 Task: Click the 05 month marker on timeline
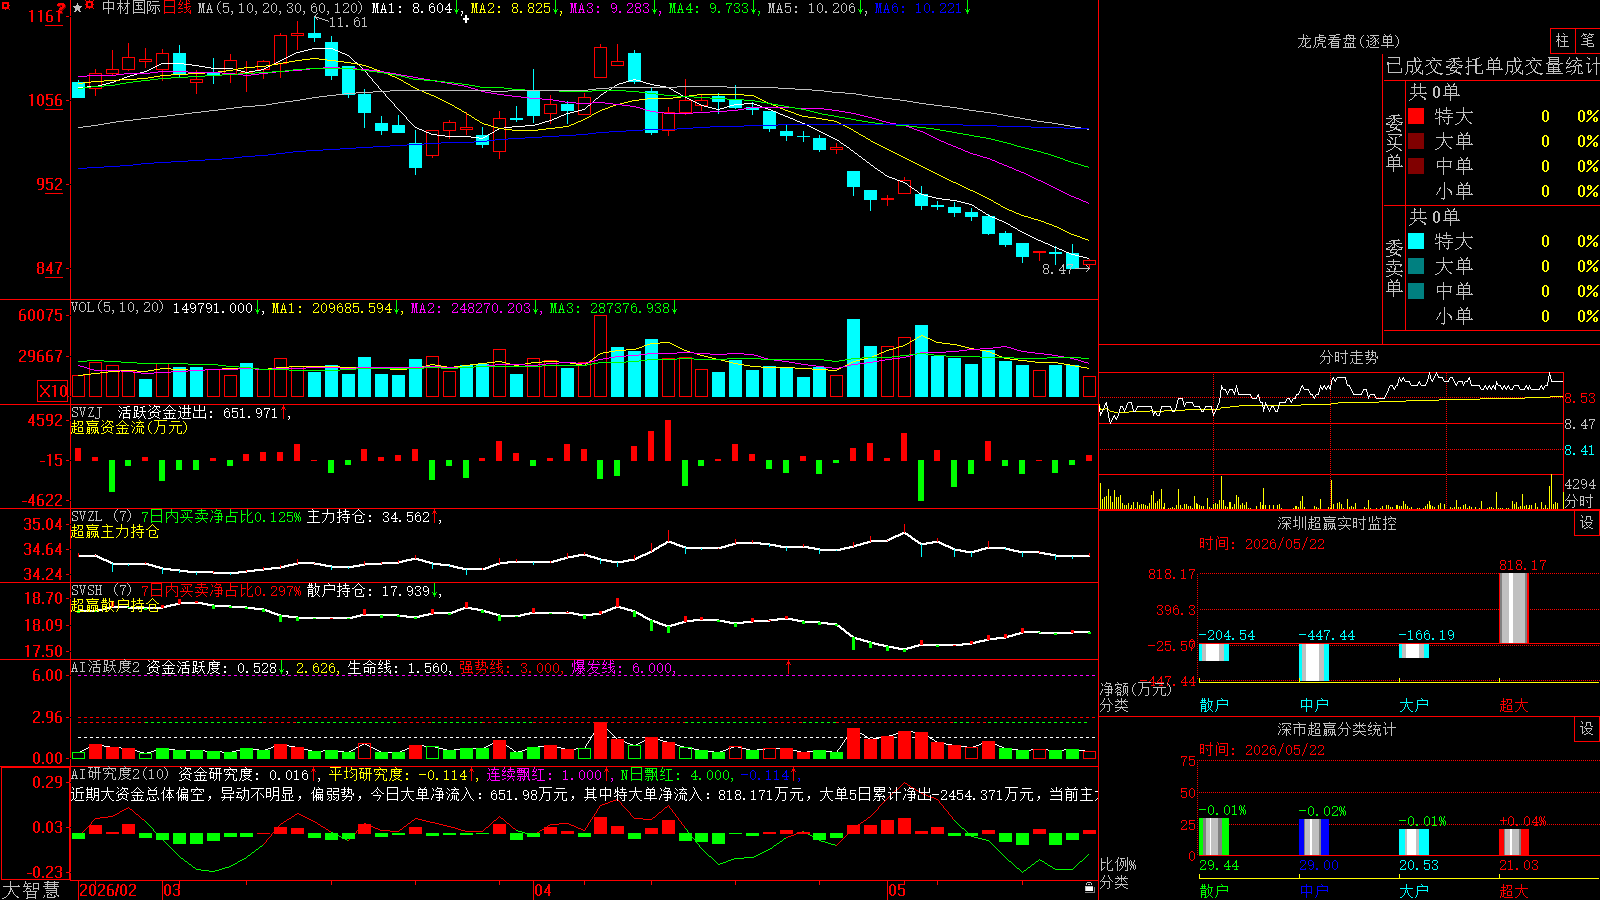click(x=897, y=890)
